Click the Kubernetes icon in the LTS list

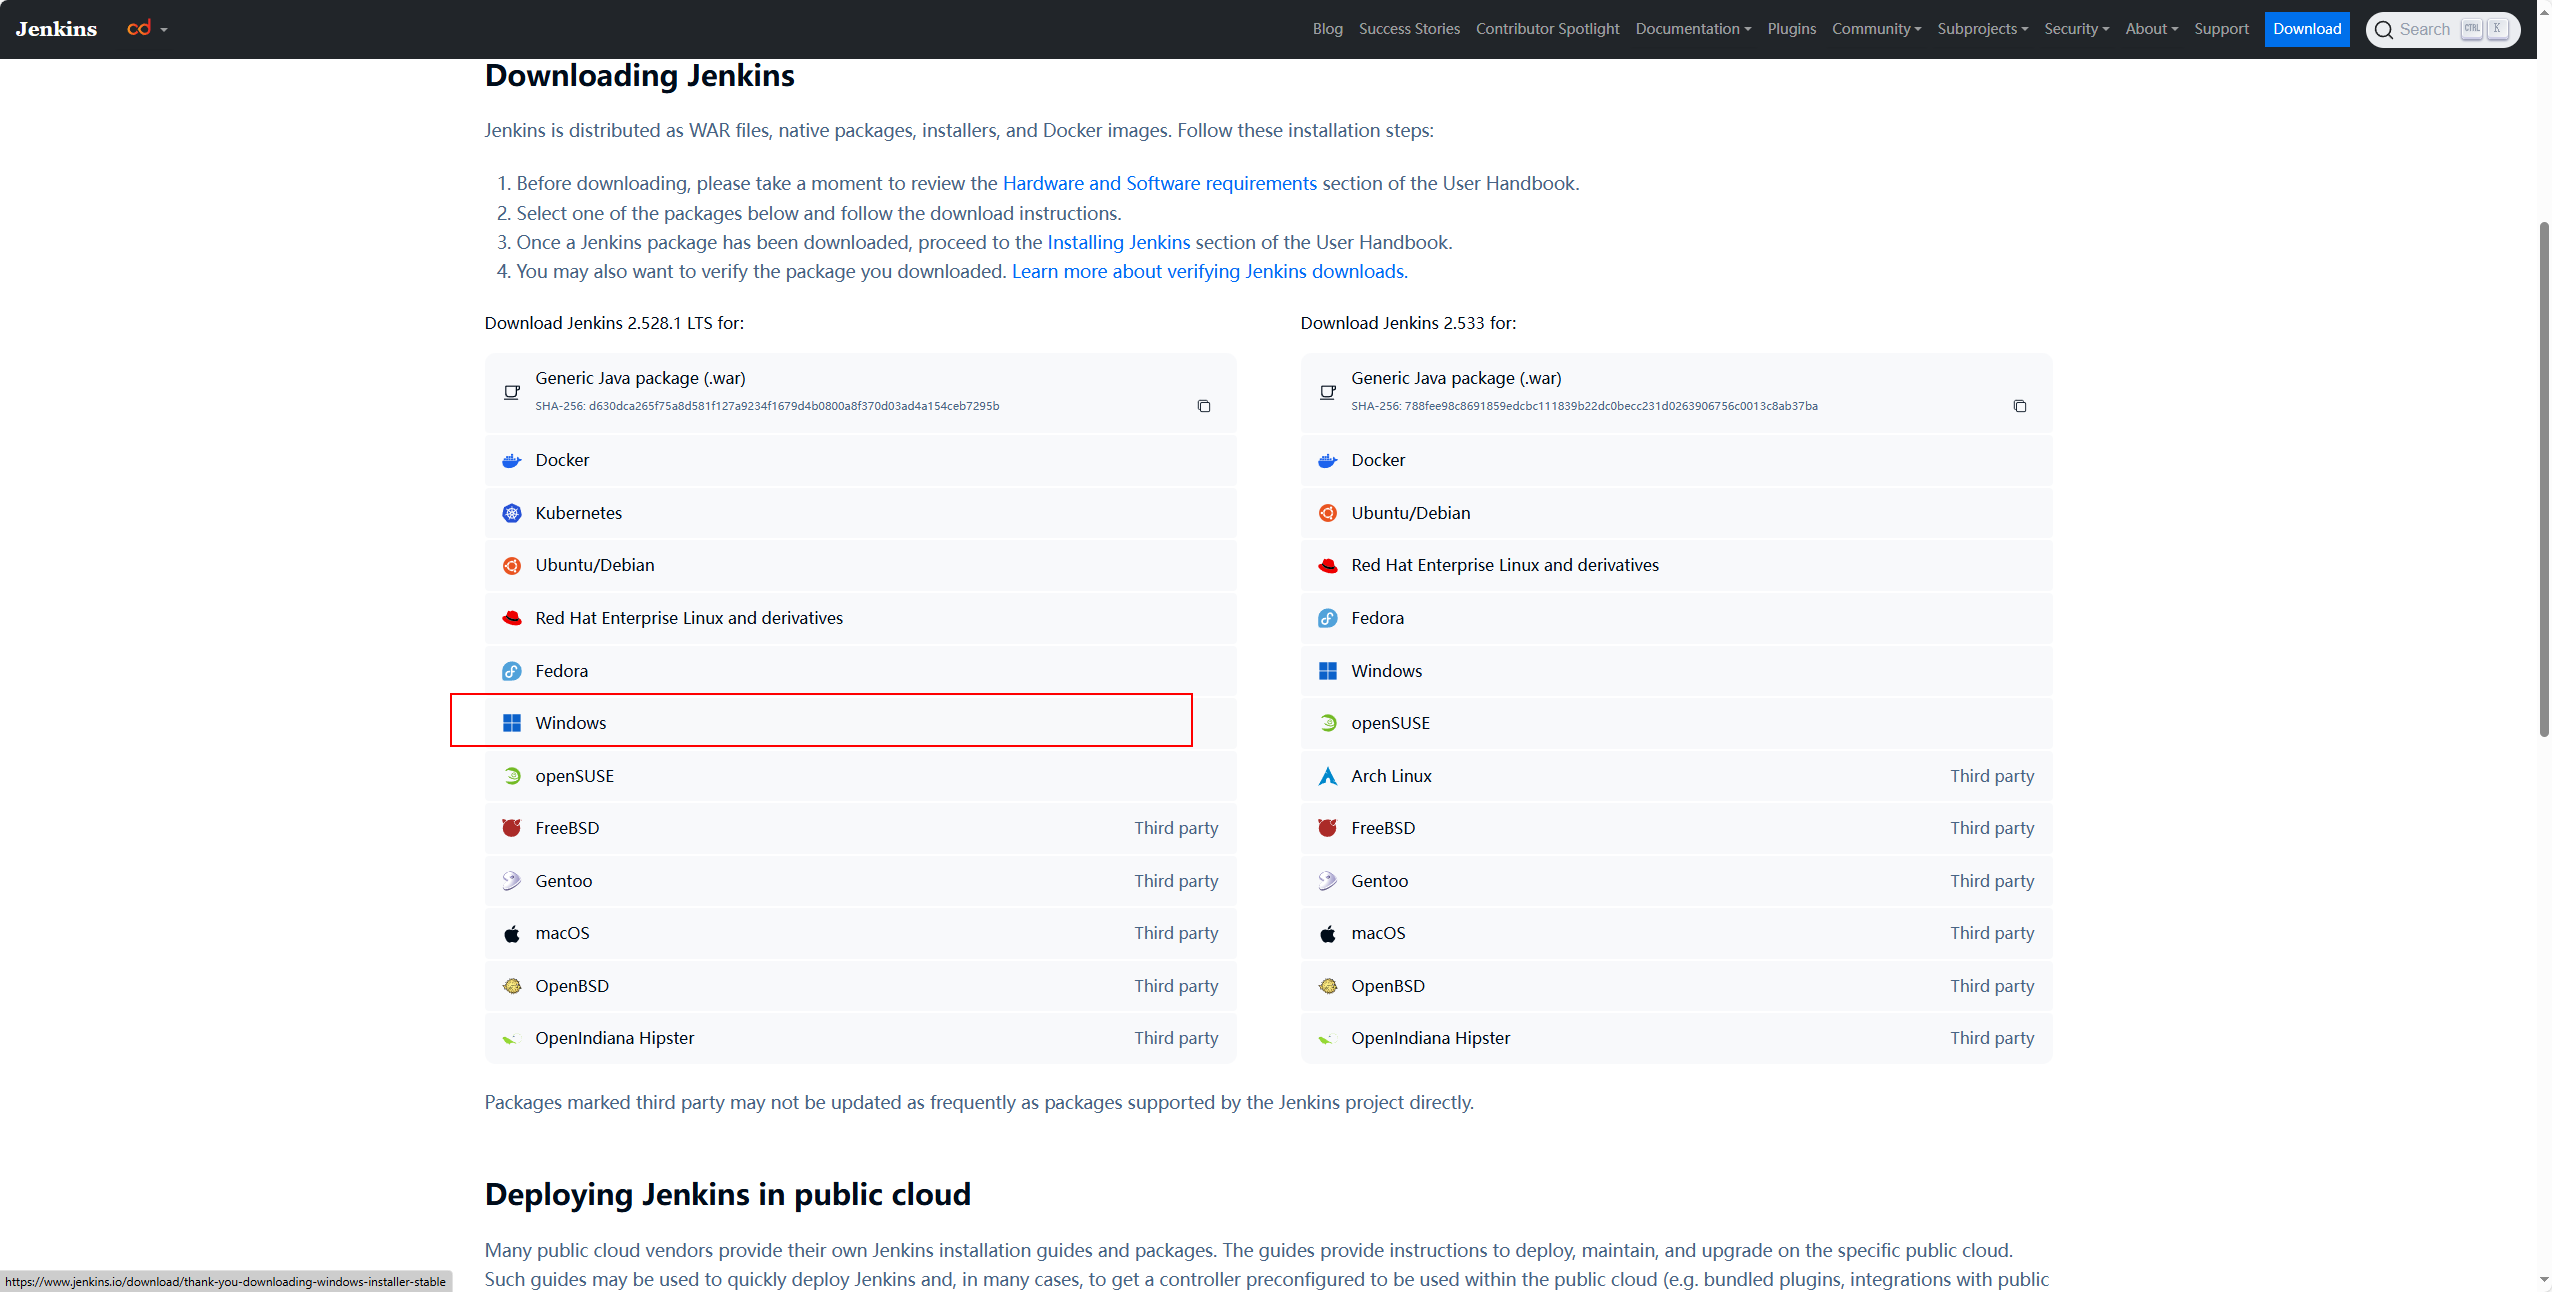click(x=512, y=513)
